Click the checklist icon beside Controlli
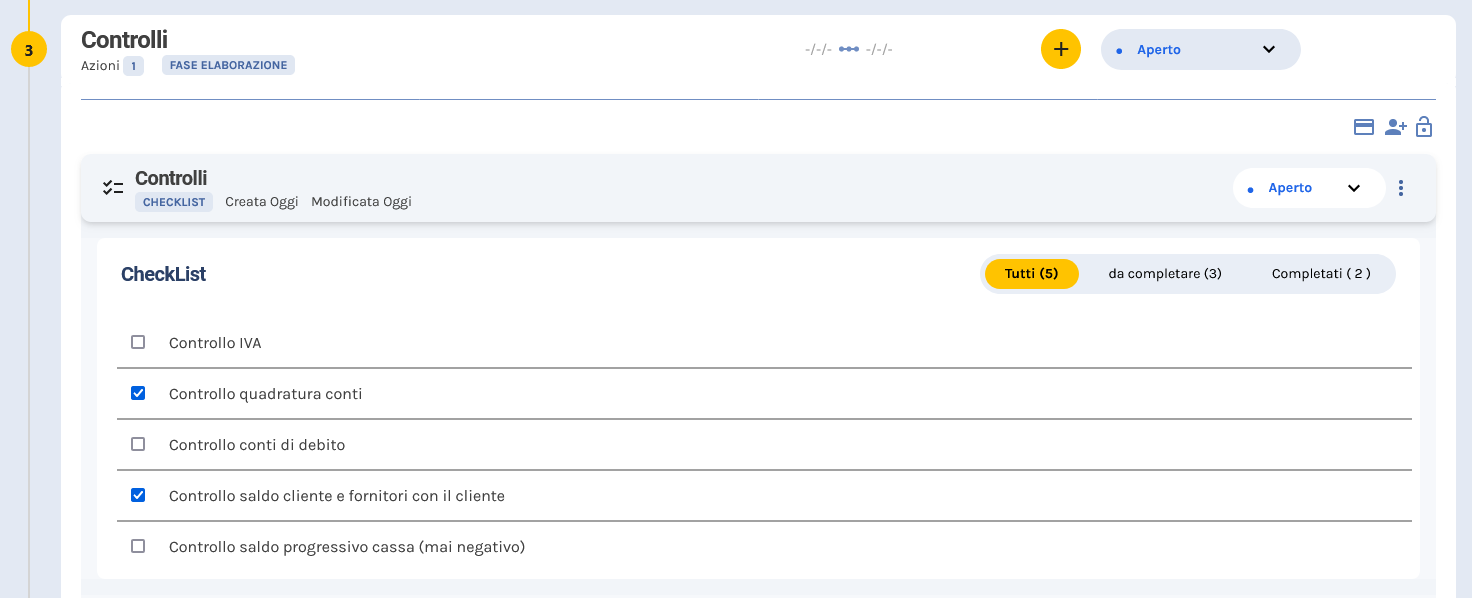 tap(113, 188)
